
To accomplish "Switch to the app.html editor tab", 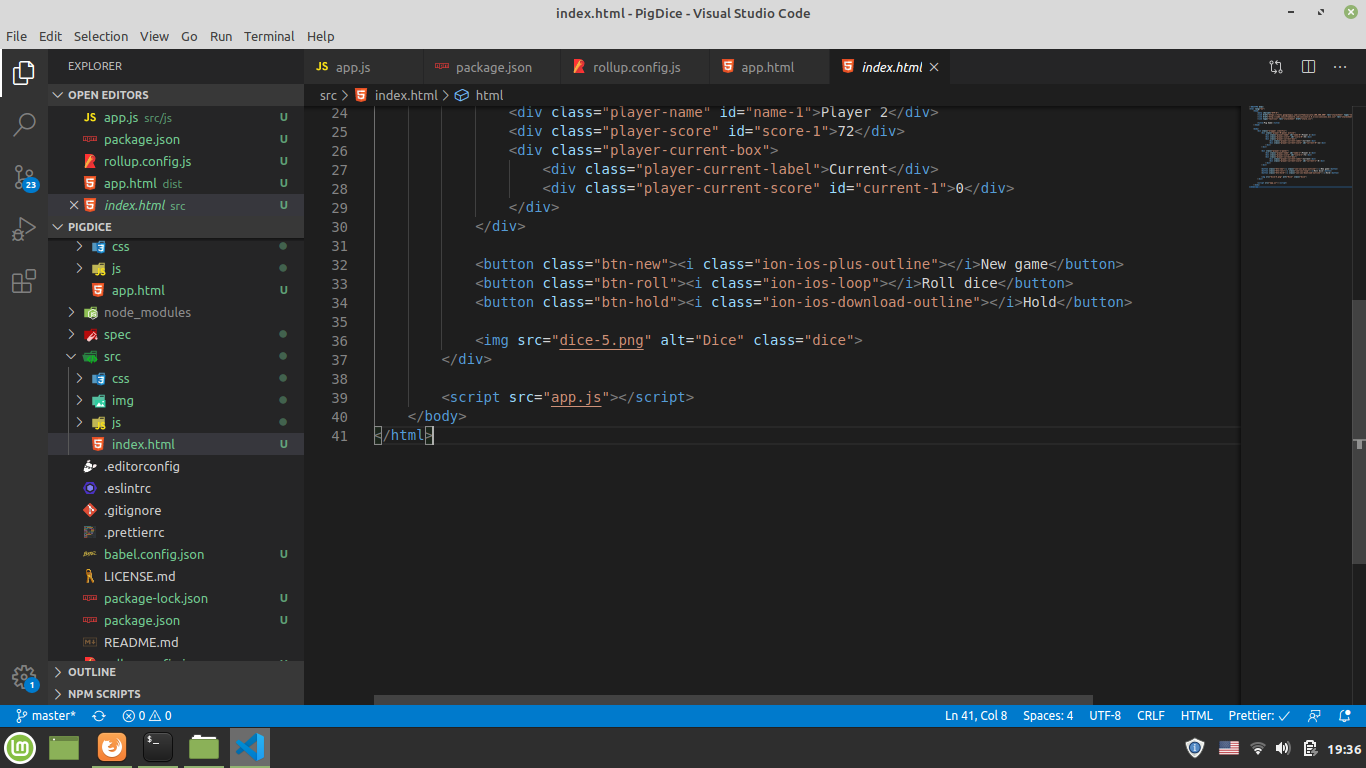I will (769, 67).
